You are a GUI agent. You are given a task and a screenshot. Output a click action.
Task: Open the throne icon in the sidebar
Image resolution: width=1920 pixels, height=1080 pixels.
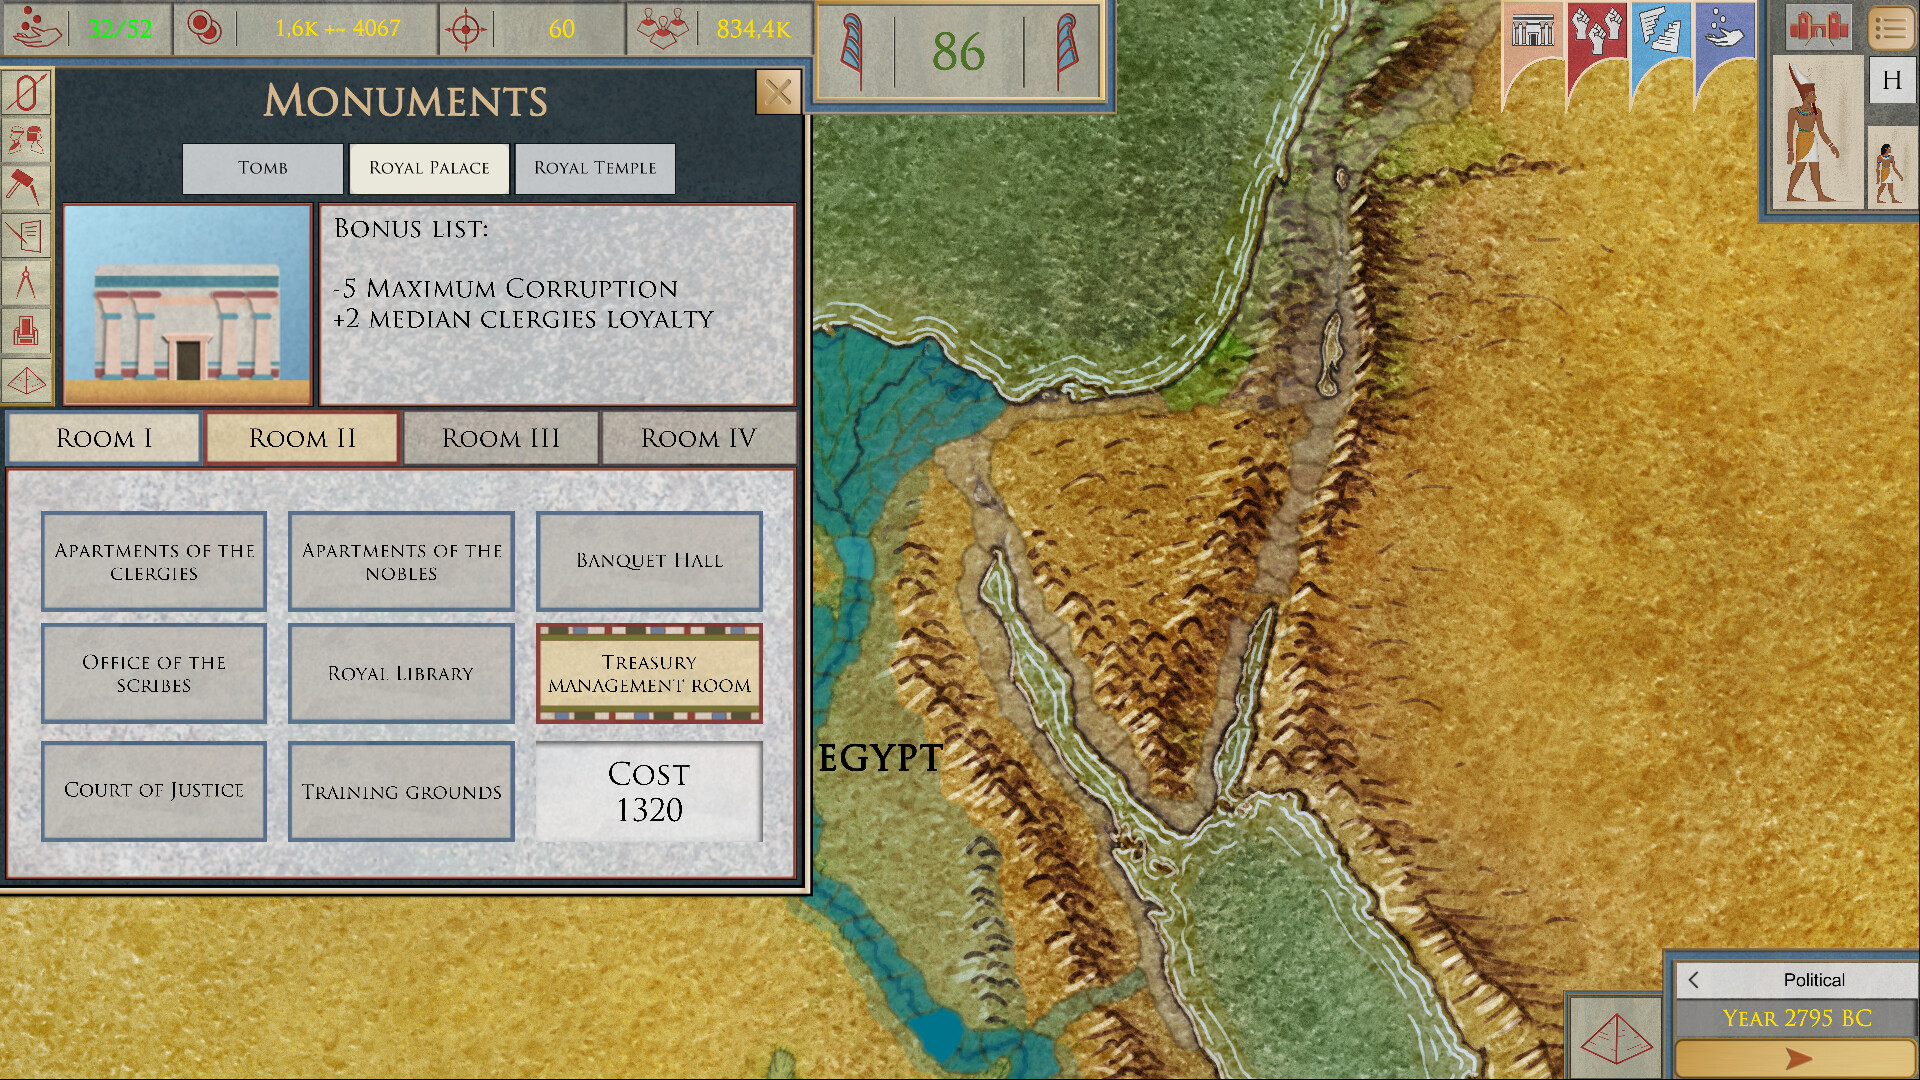pos(26,331)
